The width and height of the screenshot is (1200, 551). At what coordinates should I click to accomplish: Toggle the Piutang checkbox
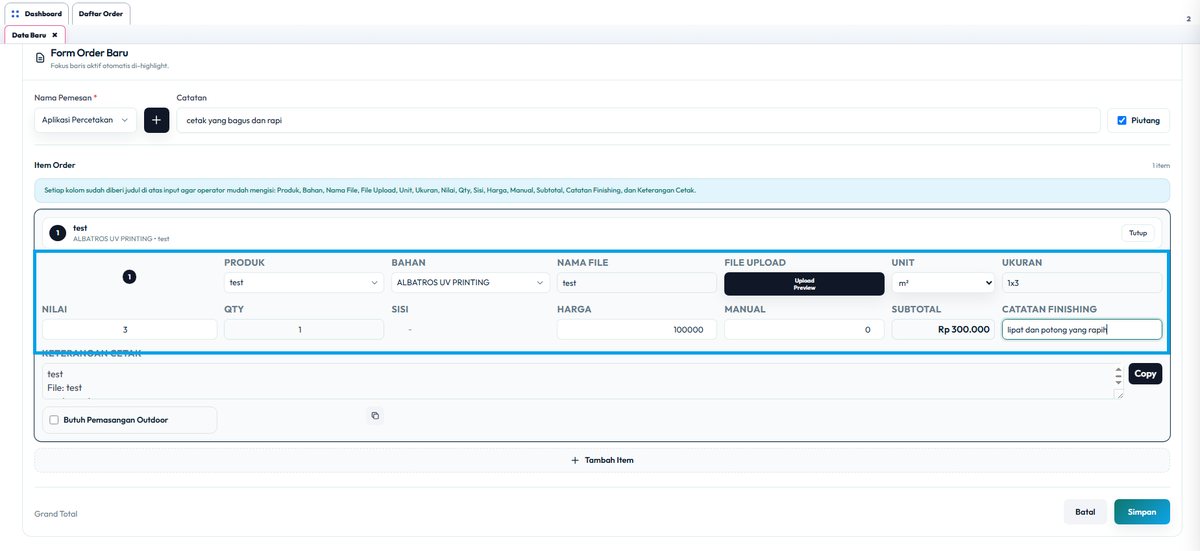[x=1122, y=120]
